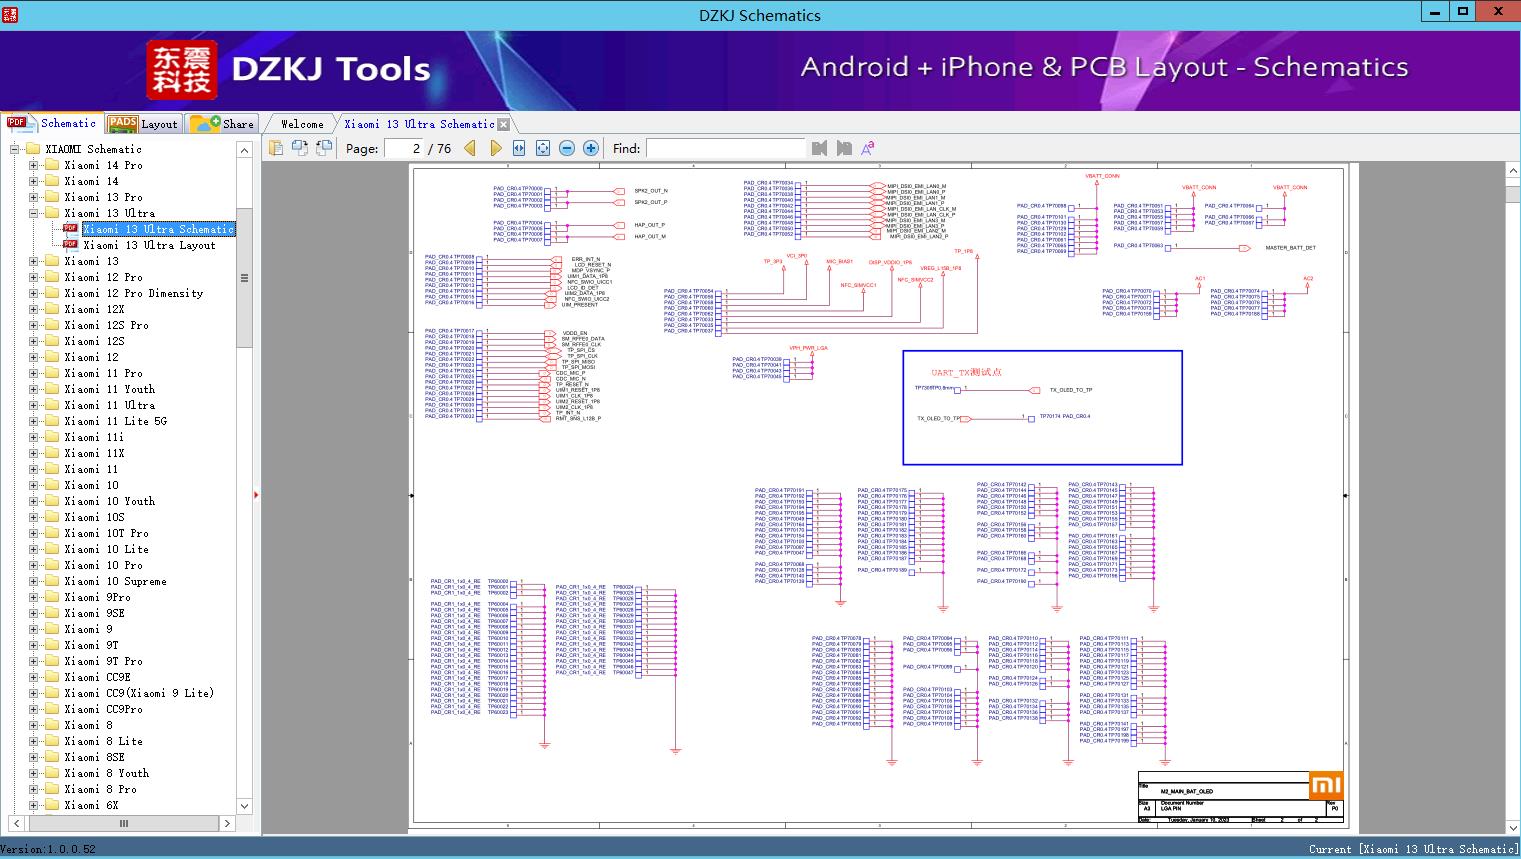Click the Find search box
The height and width of the screenshot is (859, 1521).
pyautogui.click(x=725, y=148)
